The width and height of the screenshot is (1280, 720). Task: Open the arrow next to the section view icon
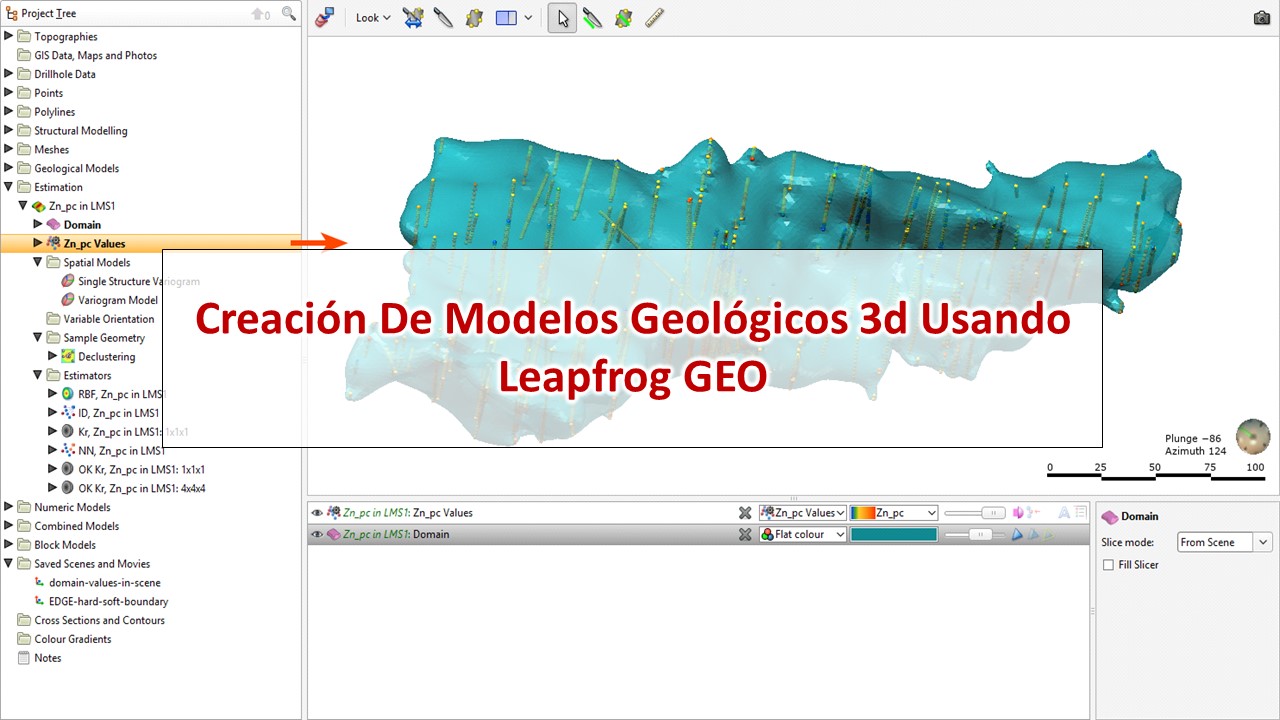tap(528, 18)
